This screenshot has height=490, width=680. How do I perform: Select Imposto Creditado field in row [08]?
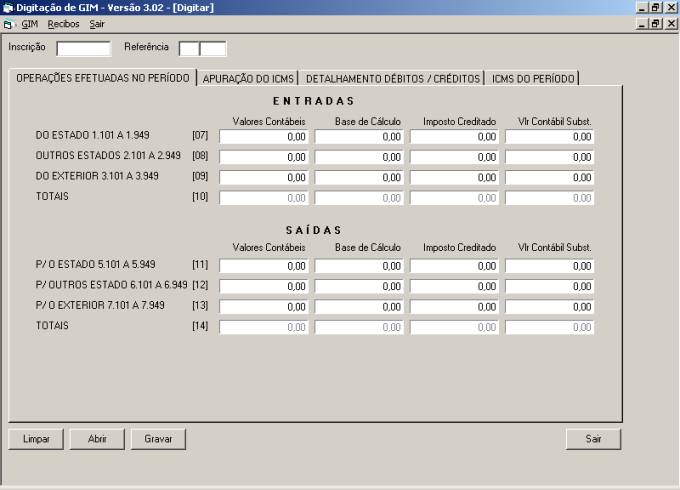[454, 157]
